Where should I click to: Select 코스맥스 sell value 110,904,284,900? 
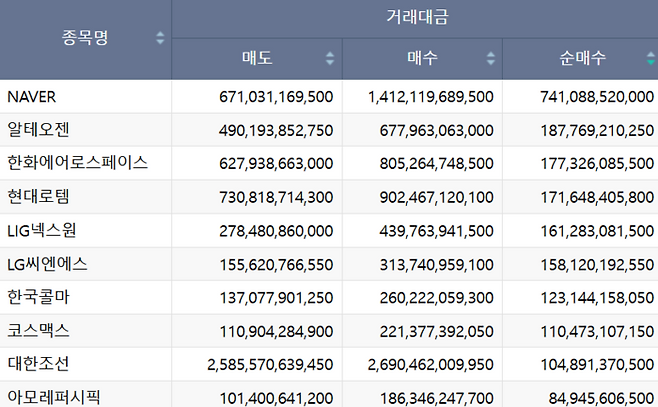point(277,331)
